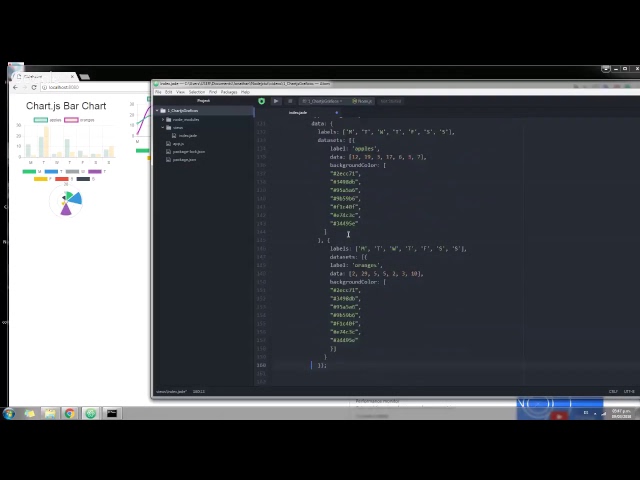Open index.jade in the tree view
Image resolution: width=640 pixels, height=480 pixels.
(188, 136)
